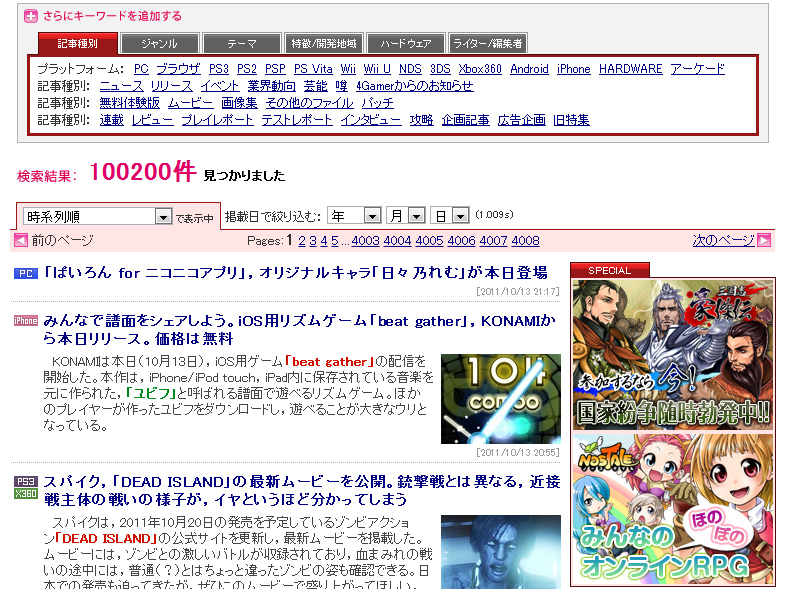Select the ニュース article type link
The width and height of the screenshot is (785, 589).
tap(121, 86)
